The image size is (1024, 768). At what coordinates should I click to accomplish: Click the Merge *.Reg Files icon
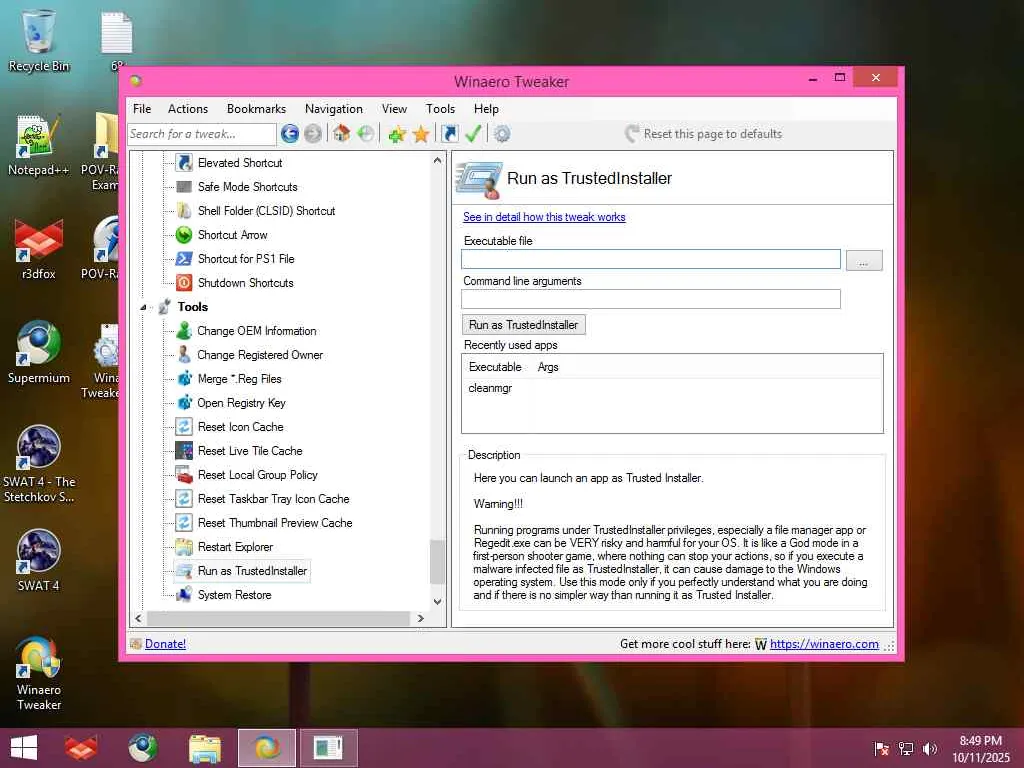pyautogui.click(x=184, y=379)
